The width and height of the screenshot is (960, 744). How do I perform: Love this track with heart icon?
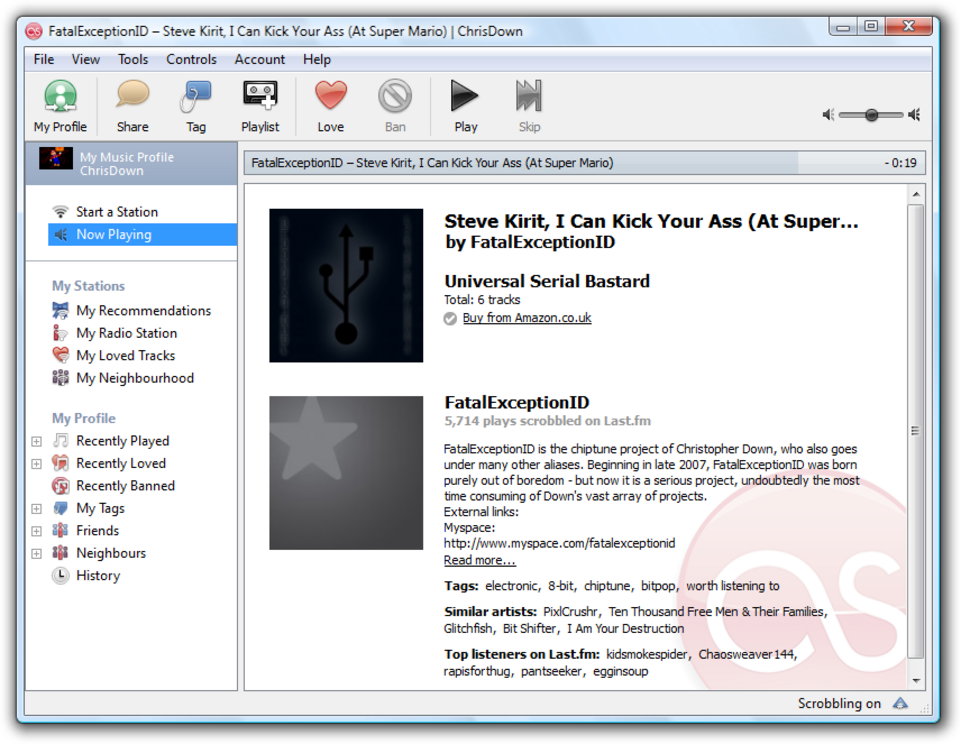[x=331, y=96]
